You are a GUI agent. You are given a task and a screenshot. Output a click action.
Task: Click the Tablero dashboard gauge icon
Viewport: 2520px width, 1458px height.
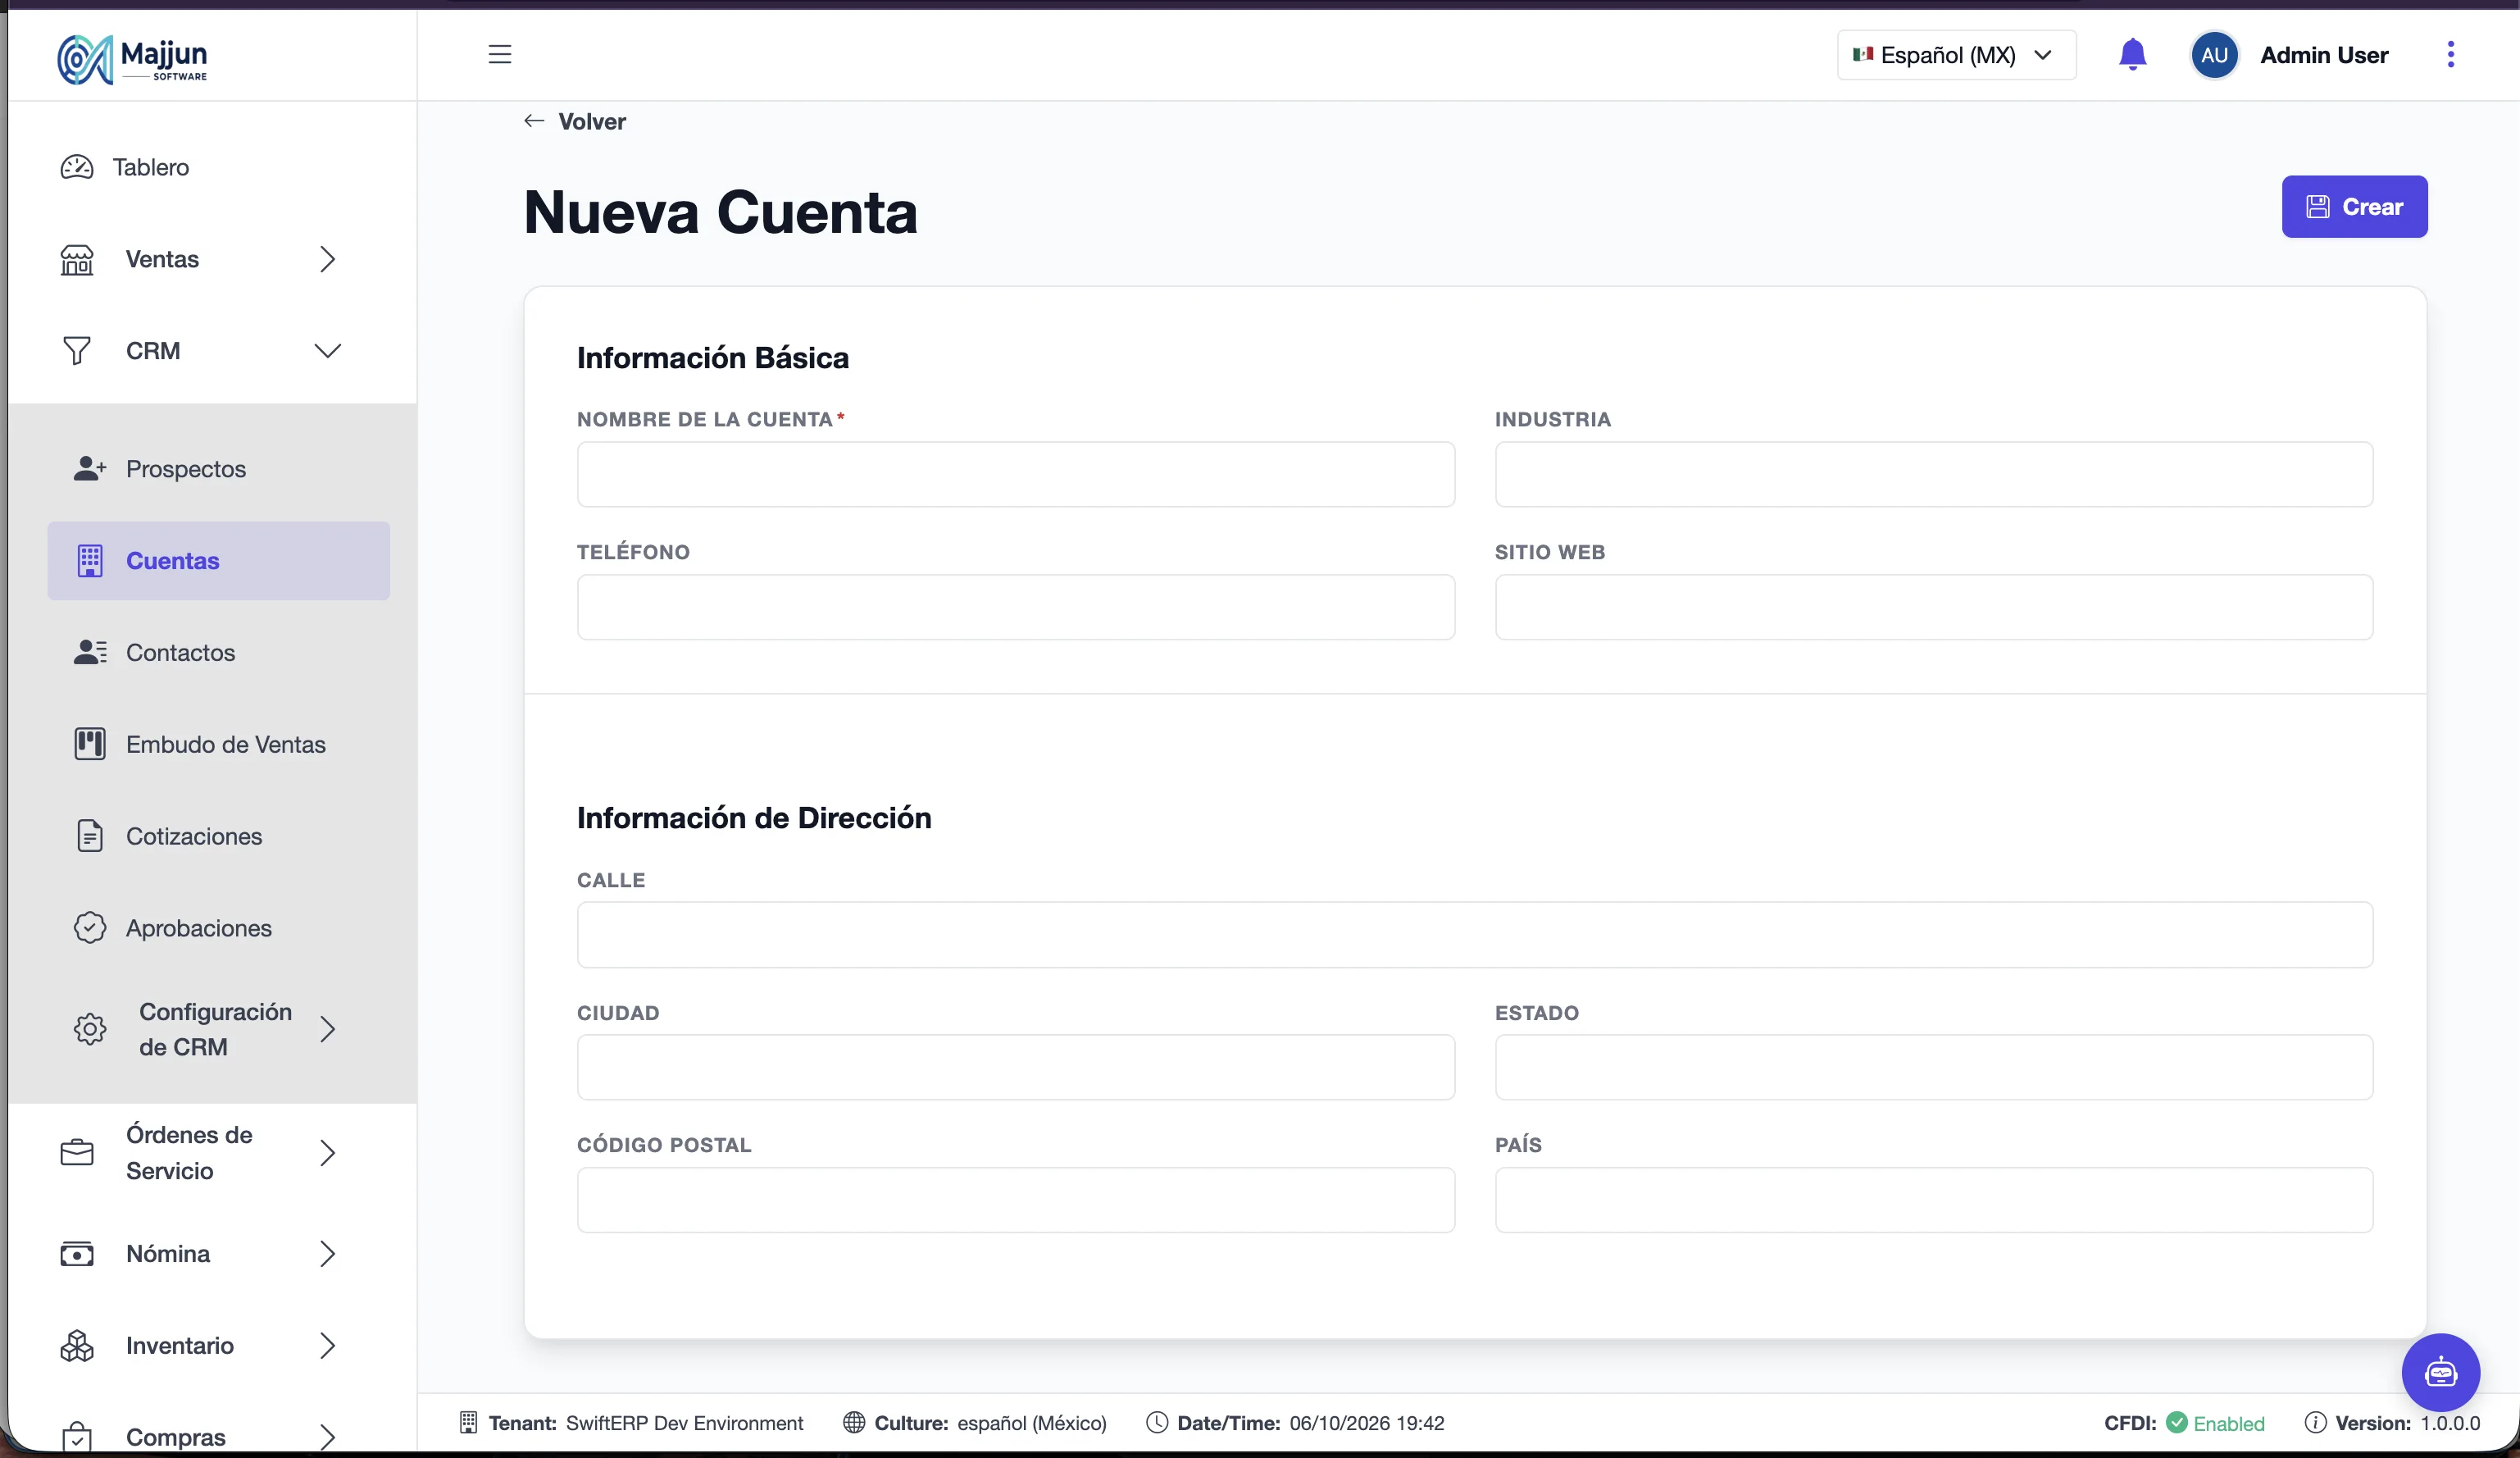tap(77, 167)
